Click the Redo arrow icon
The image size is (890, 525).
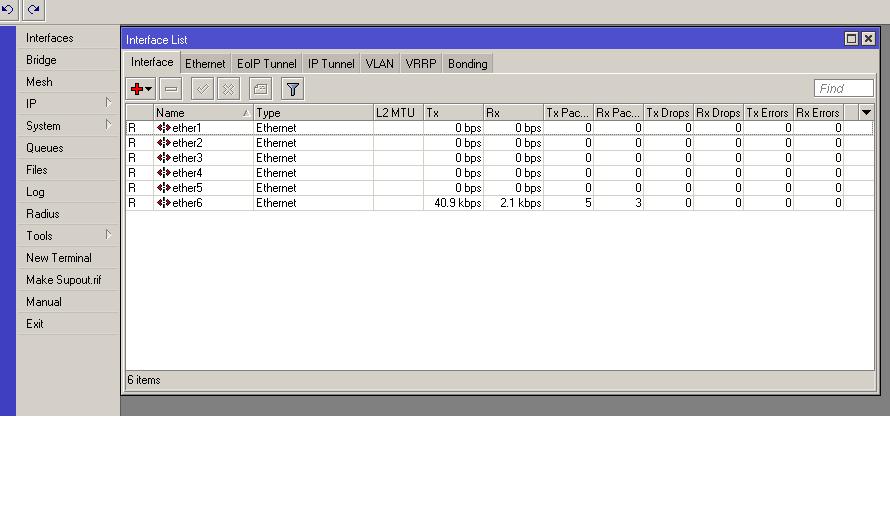point(33,9)
